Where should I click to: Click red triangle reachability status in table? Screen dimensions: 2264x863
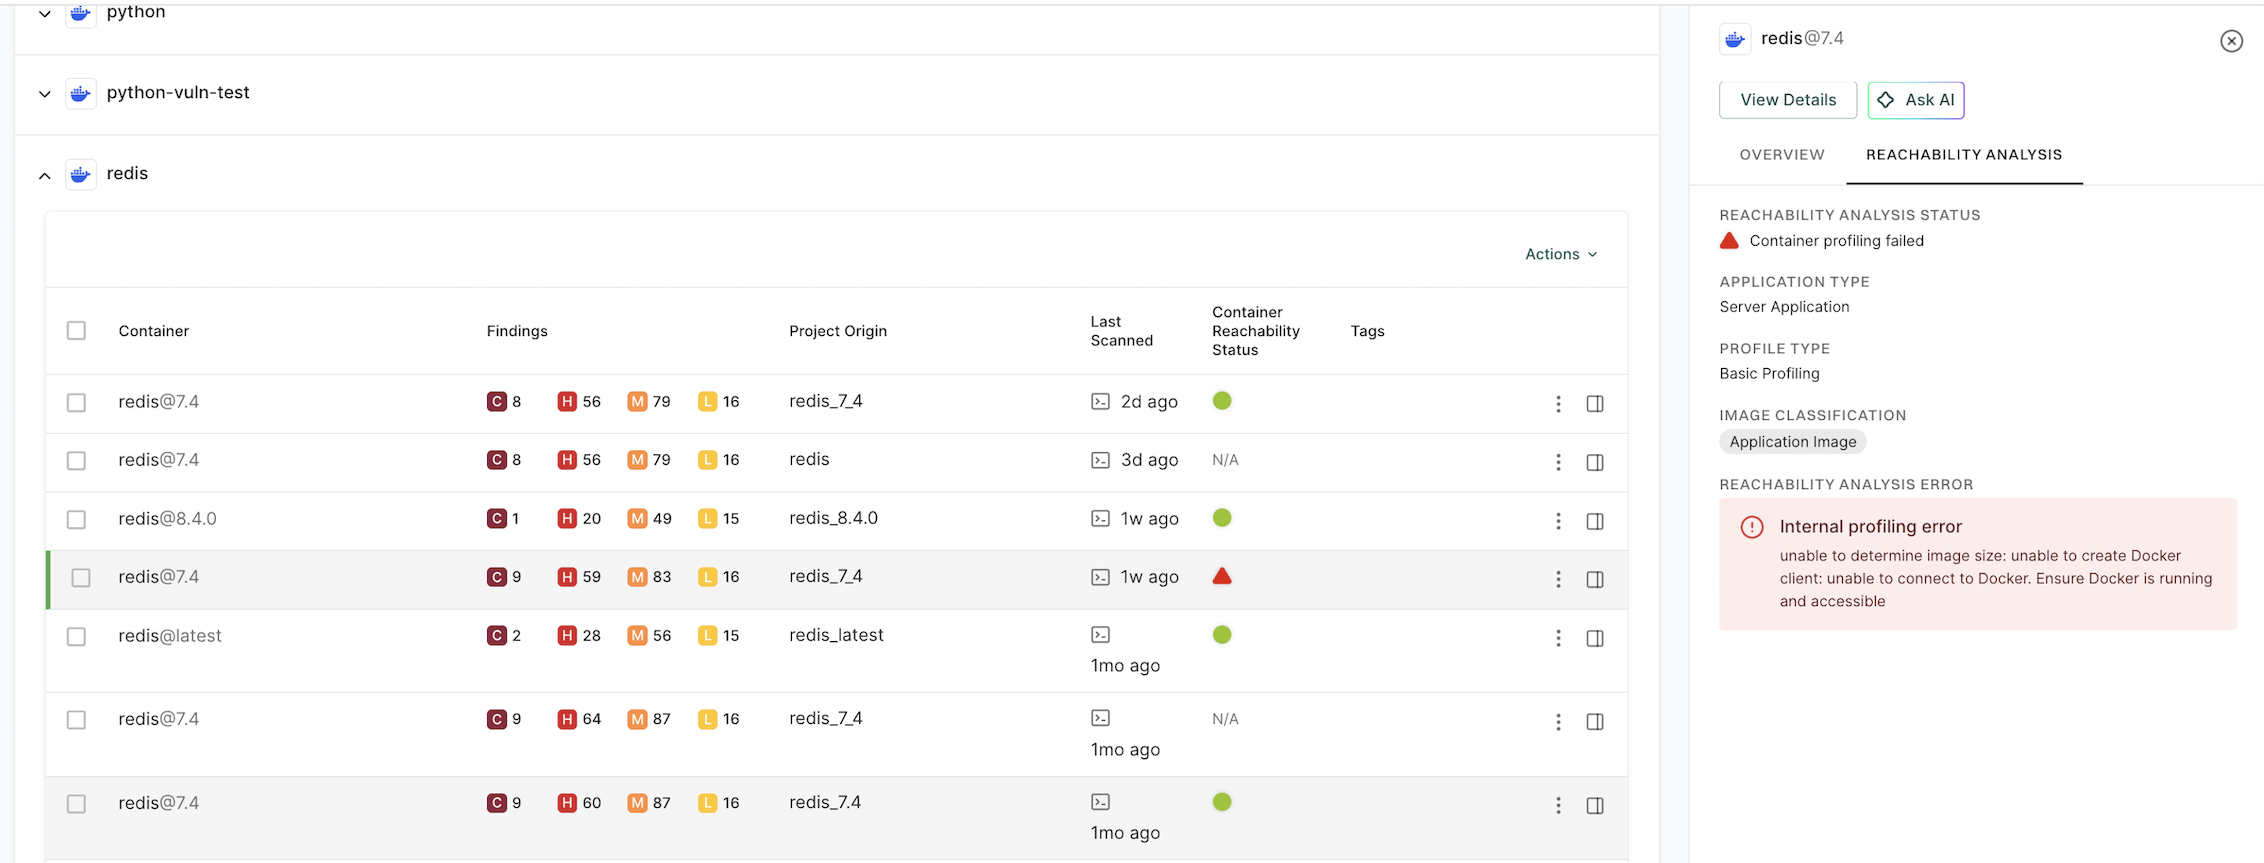click(x=1221, y=576)
